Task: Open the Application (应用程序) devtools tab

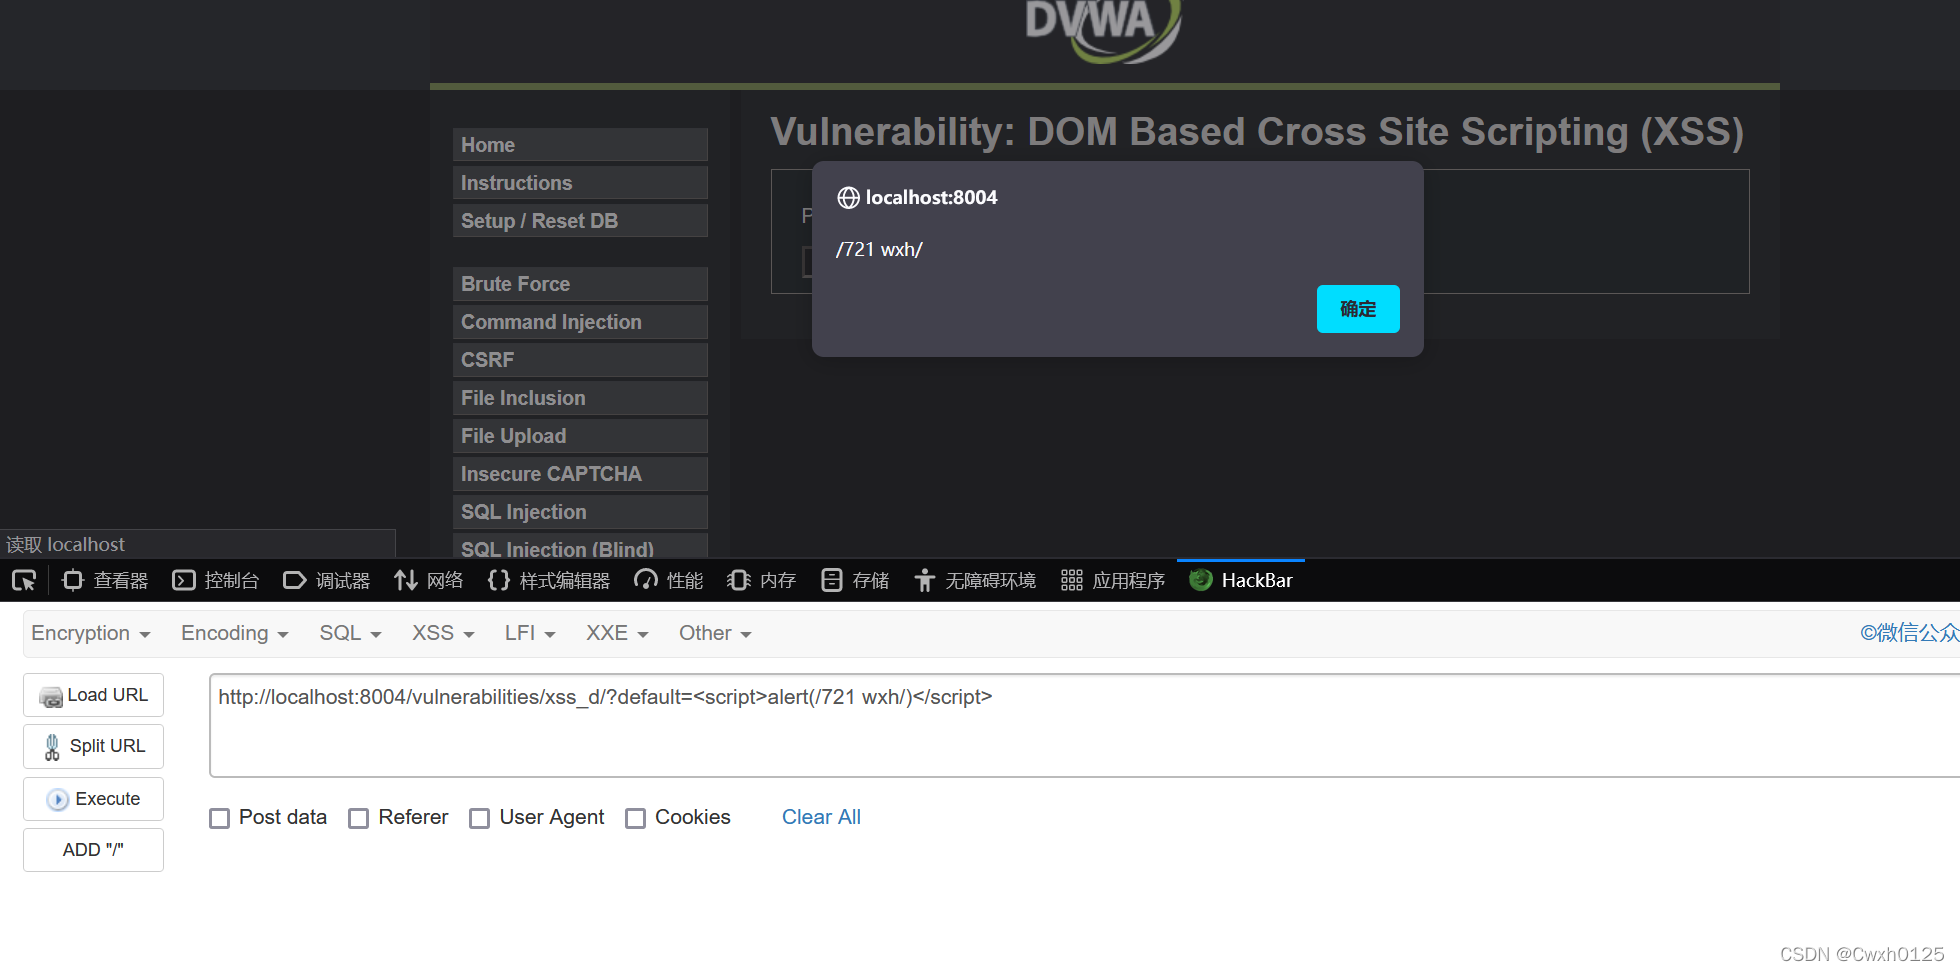Action: coord(1113,580)
